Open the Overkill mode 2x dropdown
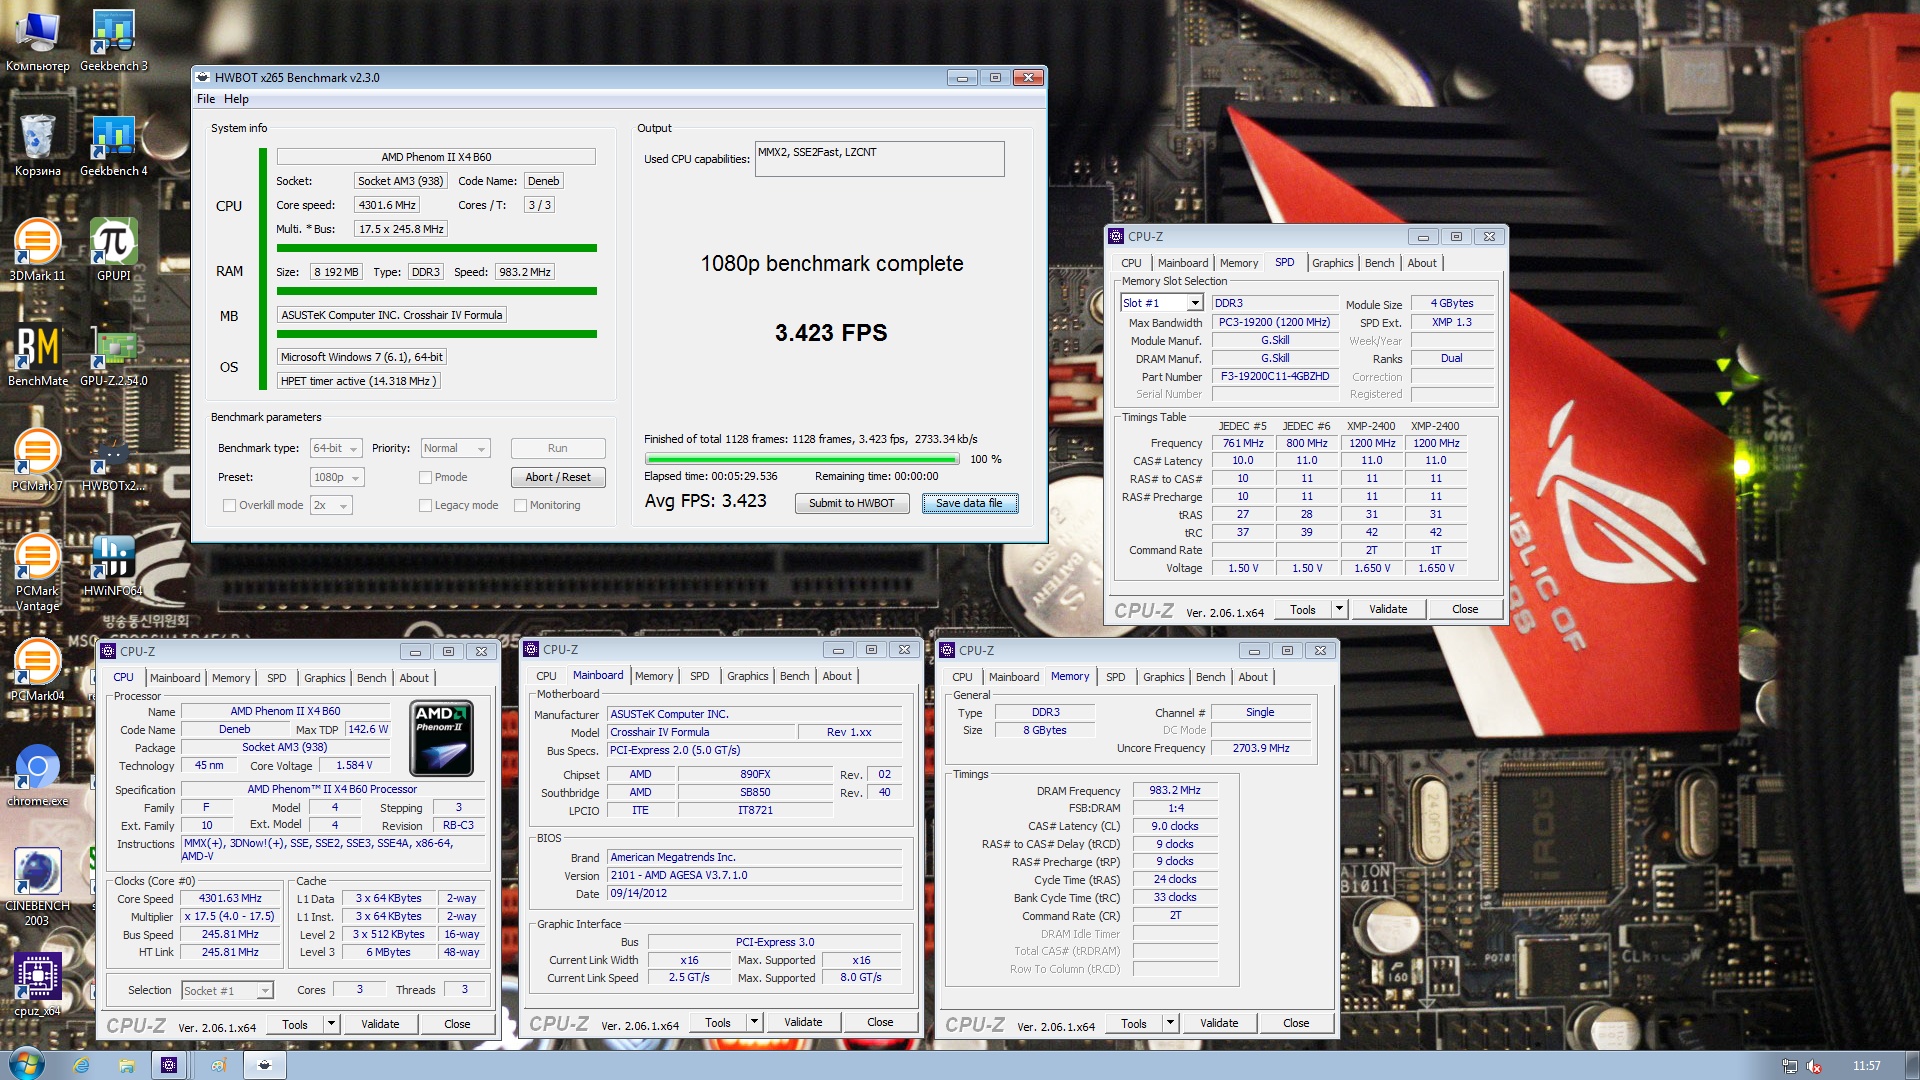This screenshot has height=1080, width=1920. point(331,505)
